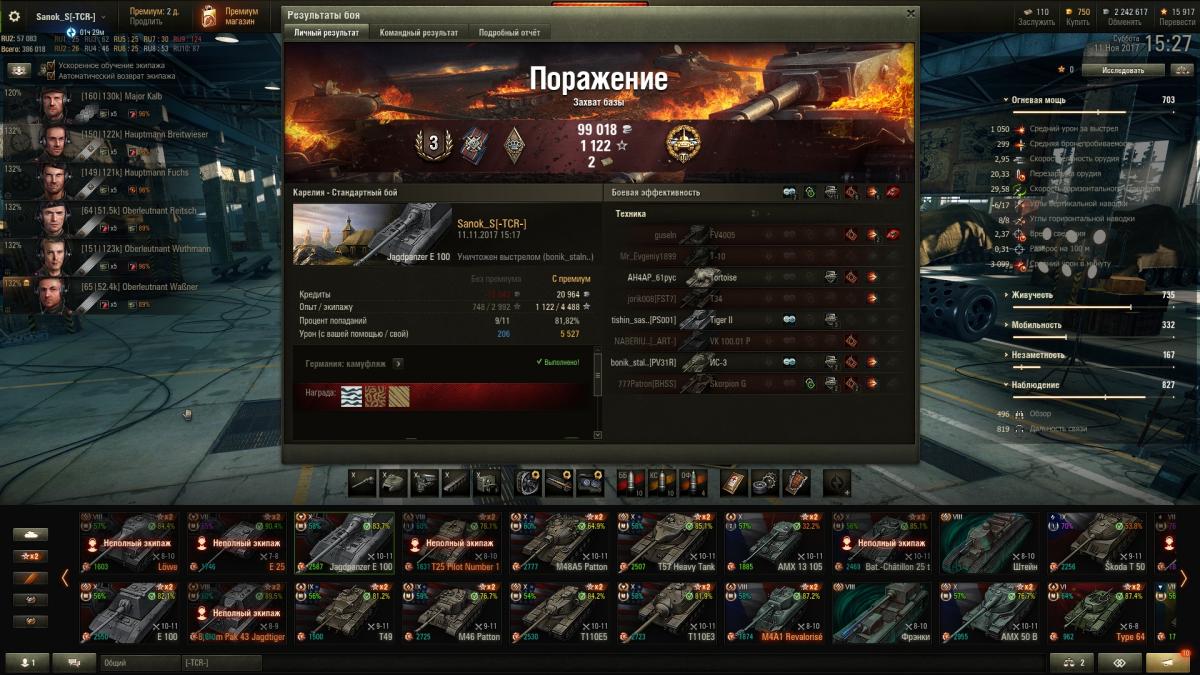1200x675 pixels.
Task: Click the Исследовать research button
Action: point(1123,70)
